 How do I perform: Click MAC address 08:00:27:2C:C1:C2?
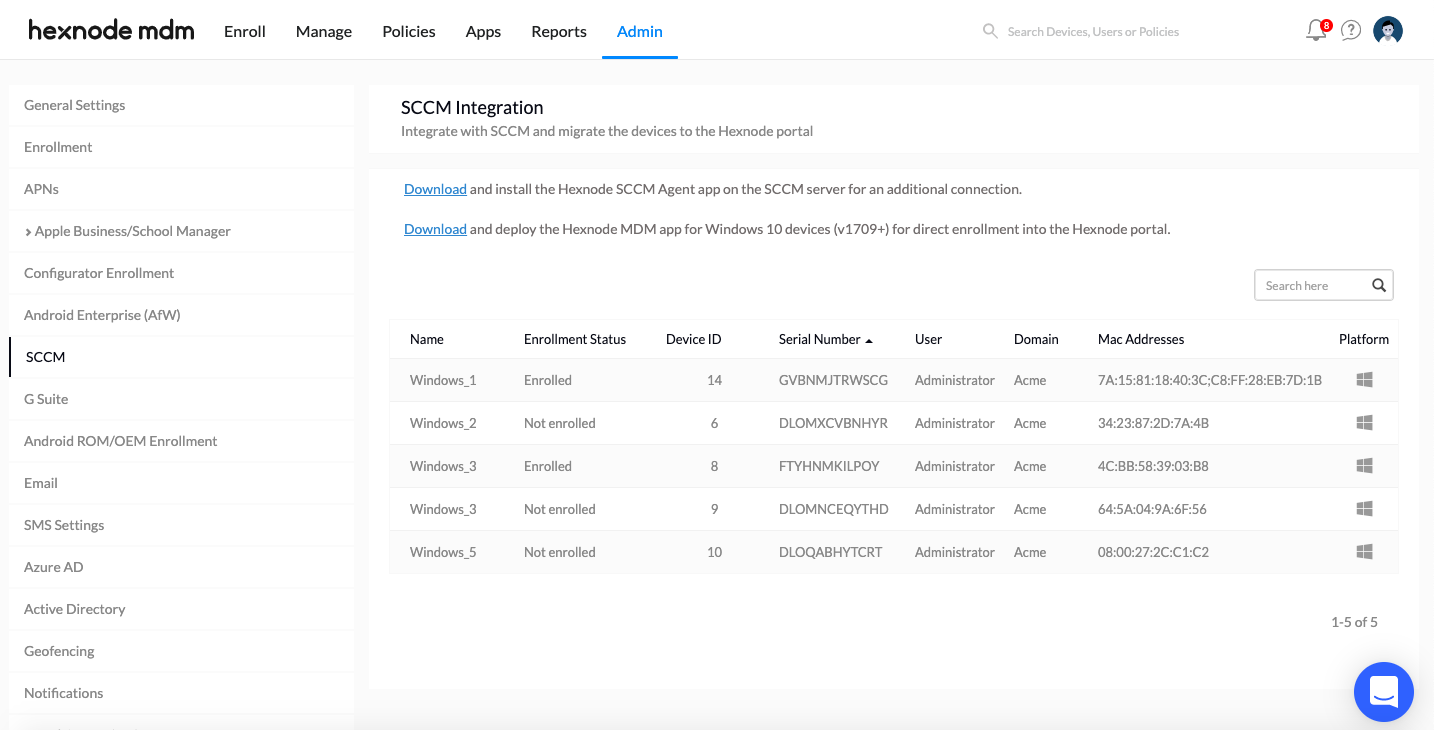(x=1153, y=552)
